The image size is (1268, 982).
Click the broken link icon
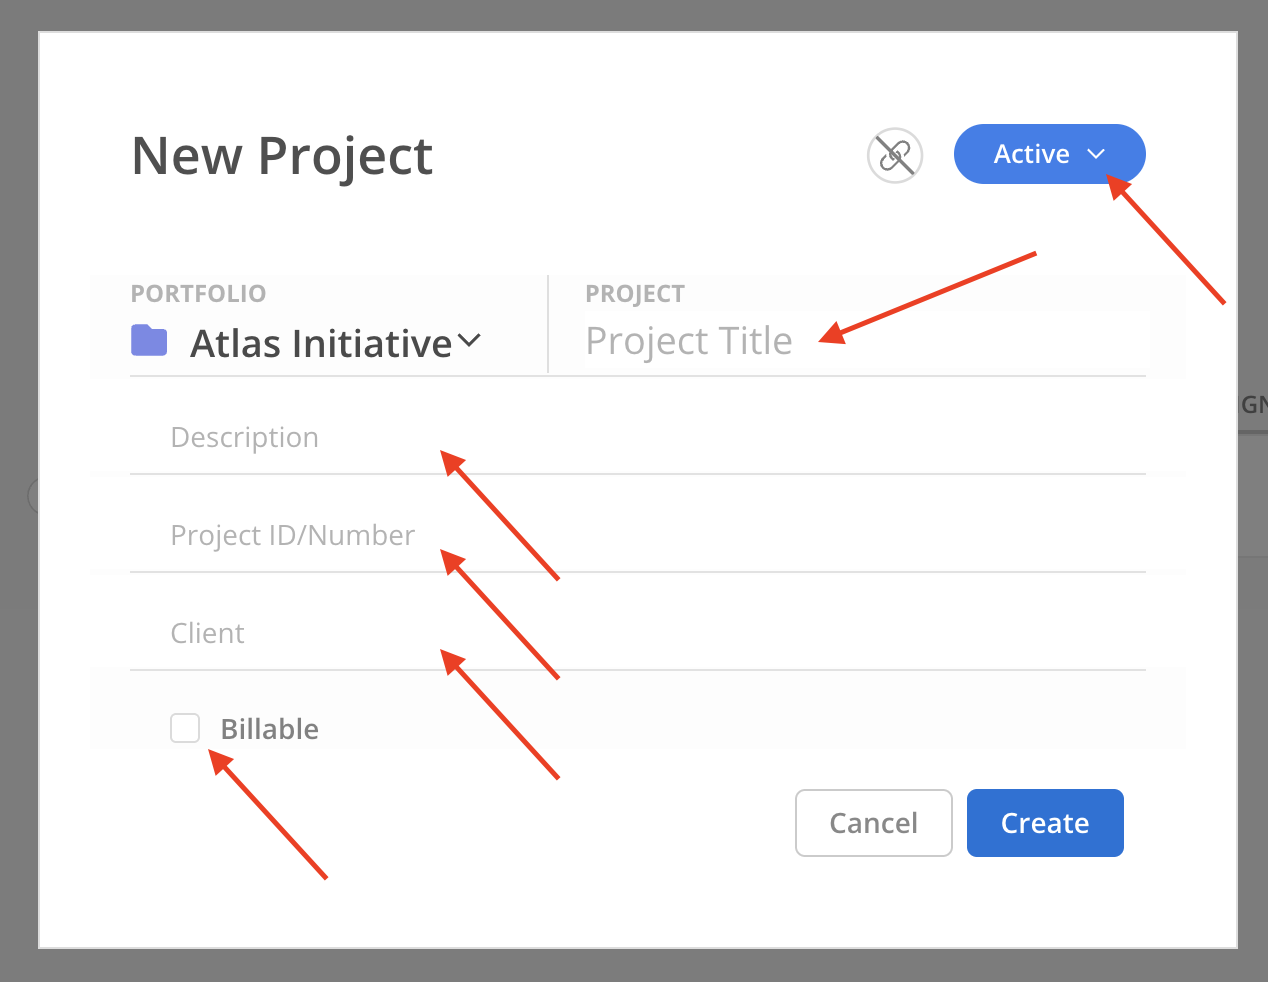point(894,156)
